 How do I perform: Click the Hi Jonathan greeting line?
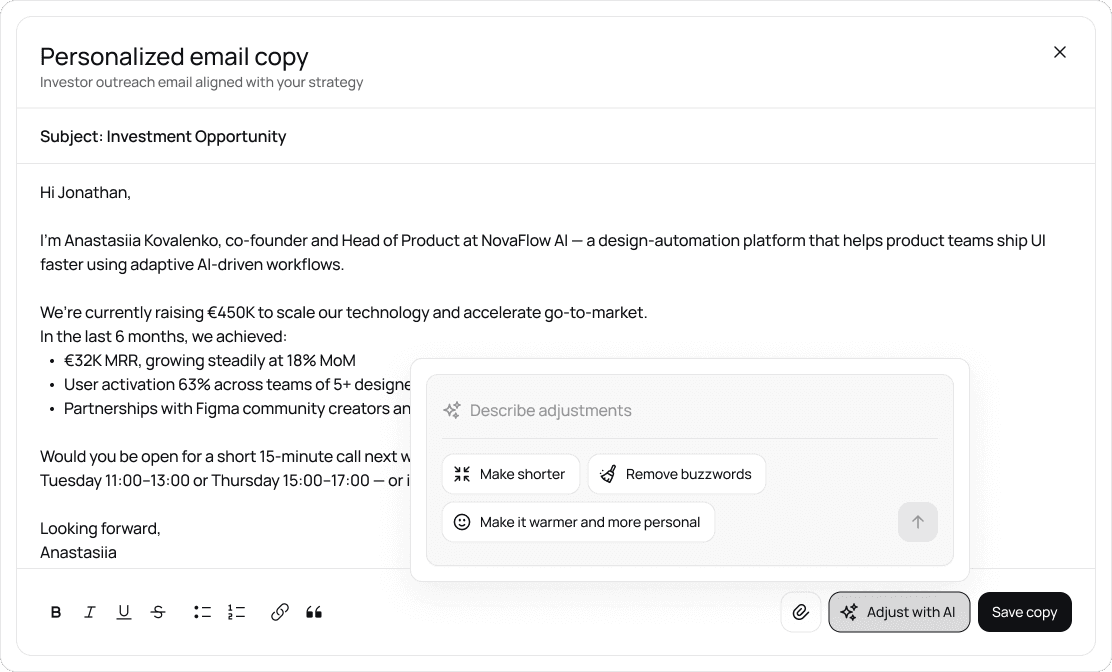click(85, 192)
